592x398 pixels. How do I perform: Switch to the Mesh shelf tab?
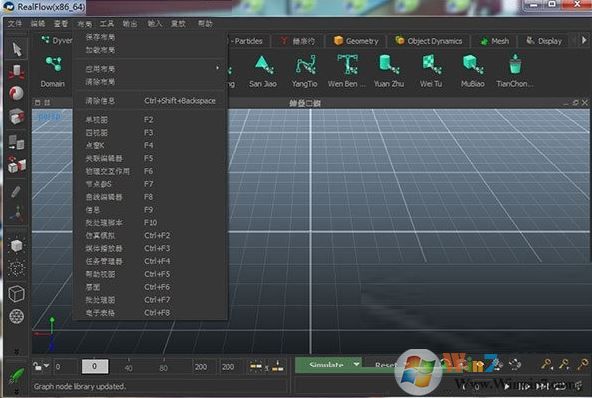click(495, 41)
